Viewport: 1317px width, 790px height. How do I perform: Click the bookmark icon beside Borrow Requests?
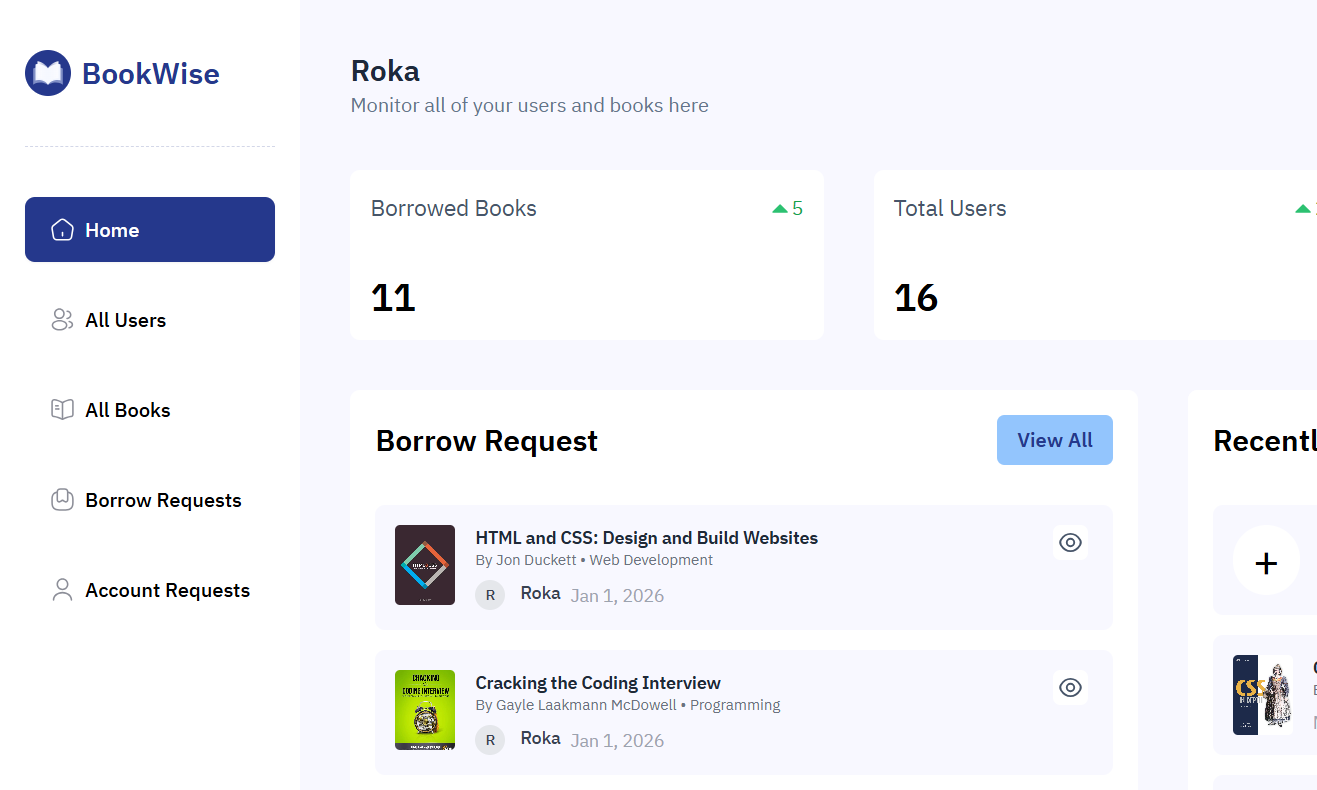coord(61,499)
